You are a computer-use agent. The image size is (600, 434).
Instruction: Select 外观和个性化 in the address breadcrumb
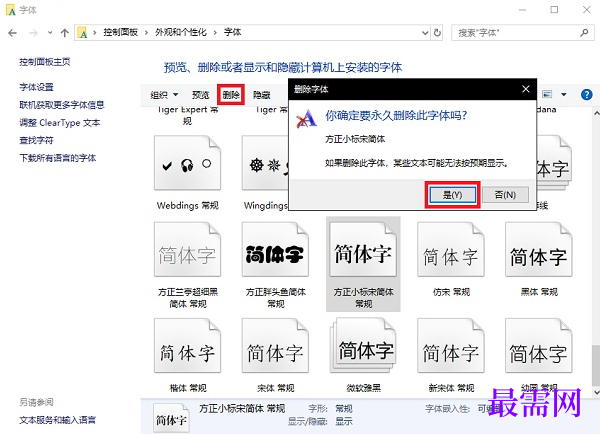click(x=181, y=32)
